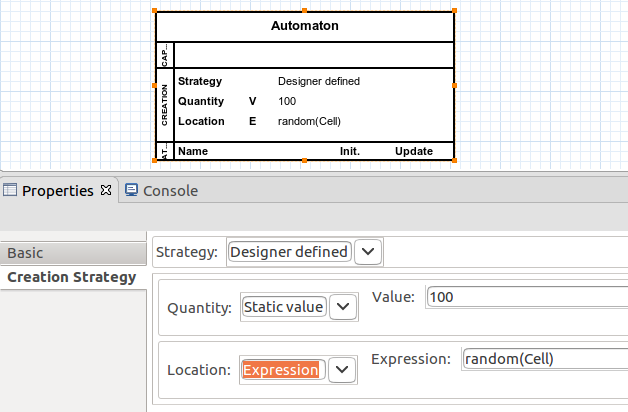
Task: Close the Properties view tab
Action: click(107, 190)
